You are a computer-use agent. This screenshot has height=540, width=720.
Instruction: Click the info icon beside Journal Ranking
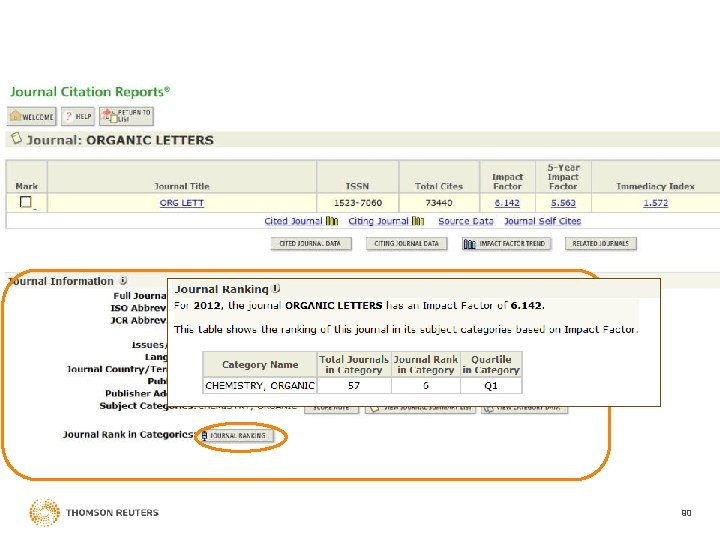coord(276,288)
